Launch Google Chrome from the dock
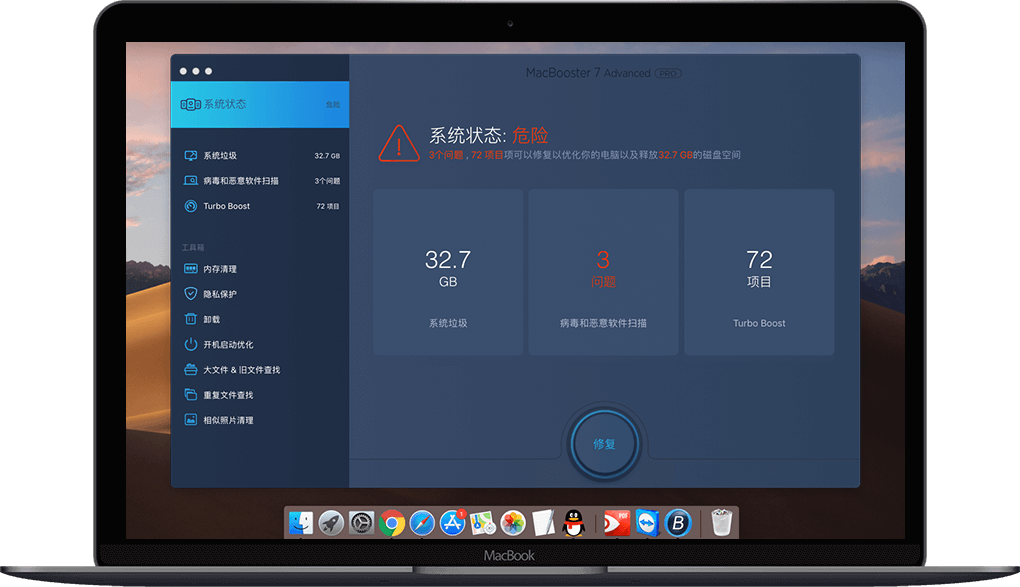Screen dimensions: 1020x587 392,523
